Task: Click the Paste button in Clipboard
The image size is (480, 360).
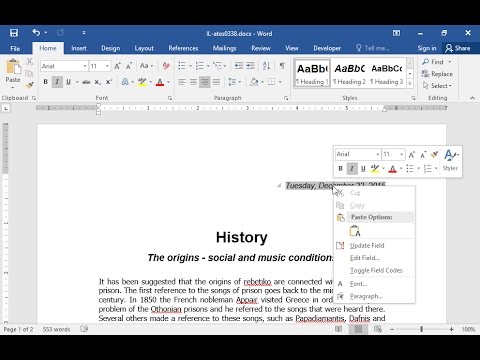Action: point(13,73)
